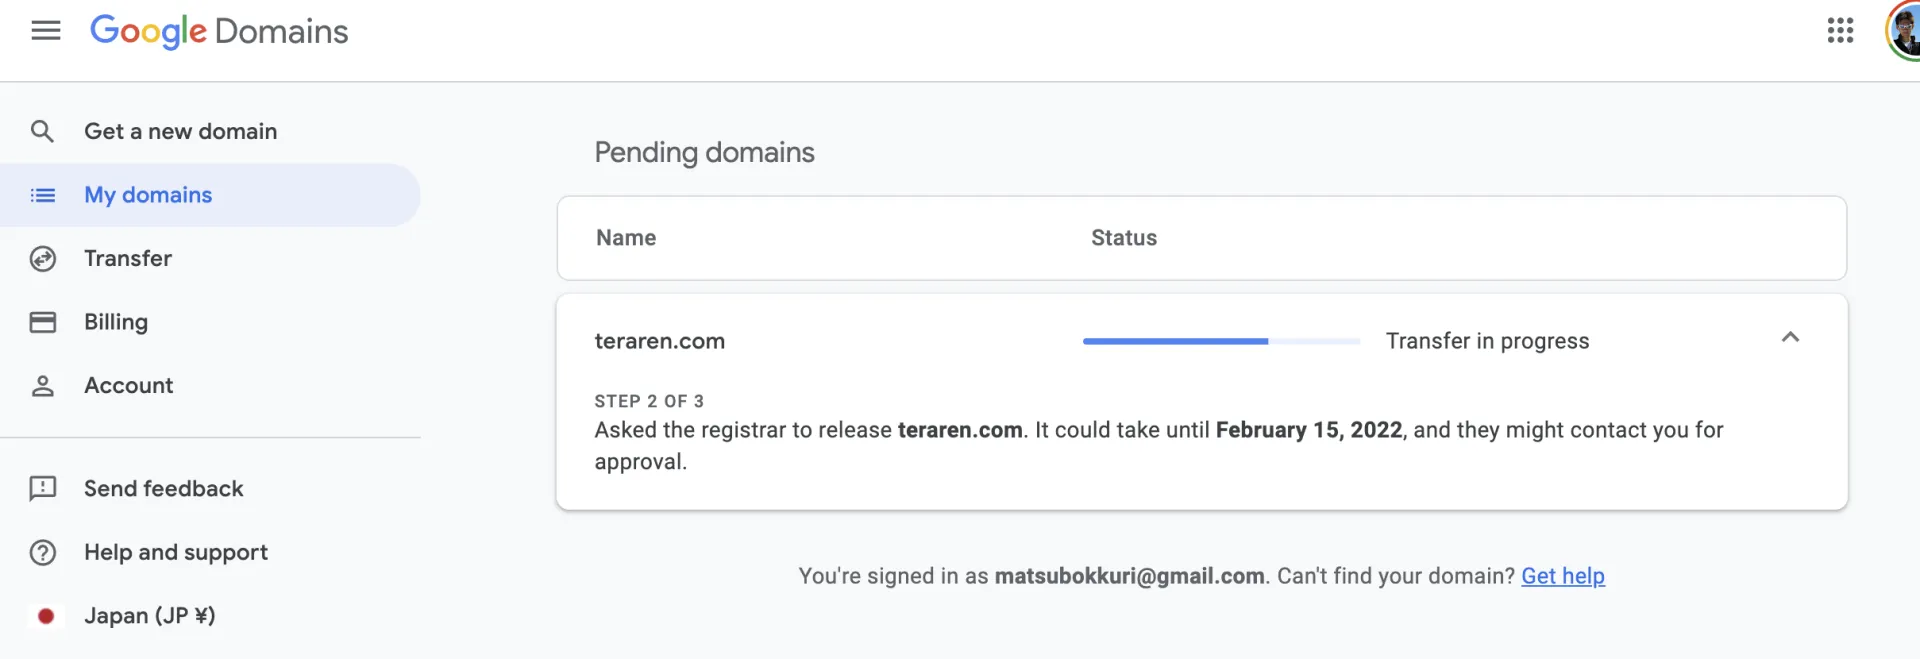Viewport: 1920px width, 659px height.
Task: Click the Name column header
Action: 626,238
